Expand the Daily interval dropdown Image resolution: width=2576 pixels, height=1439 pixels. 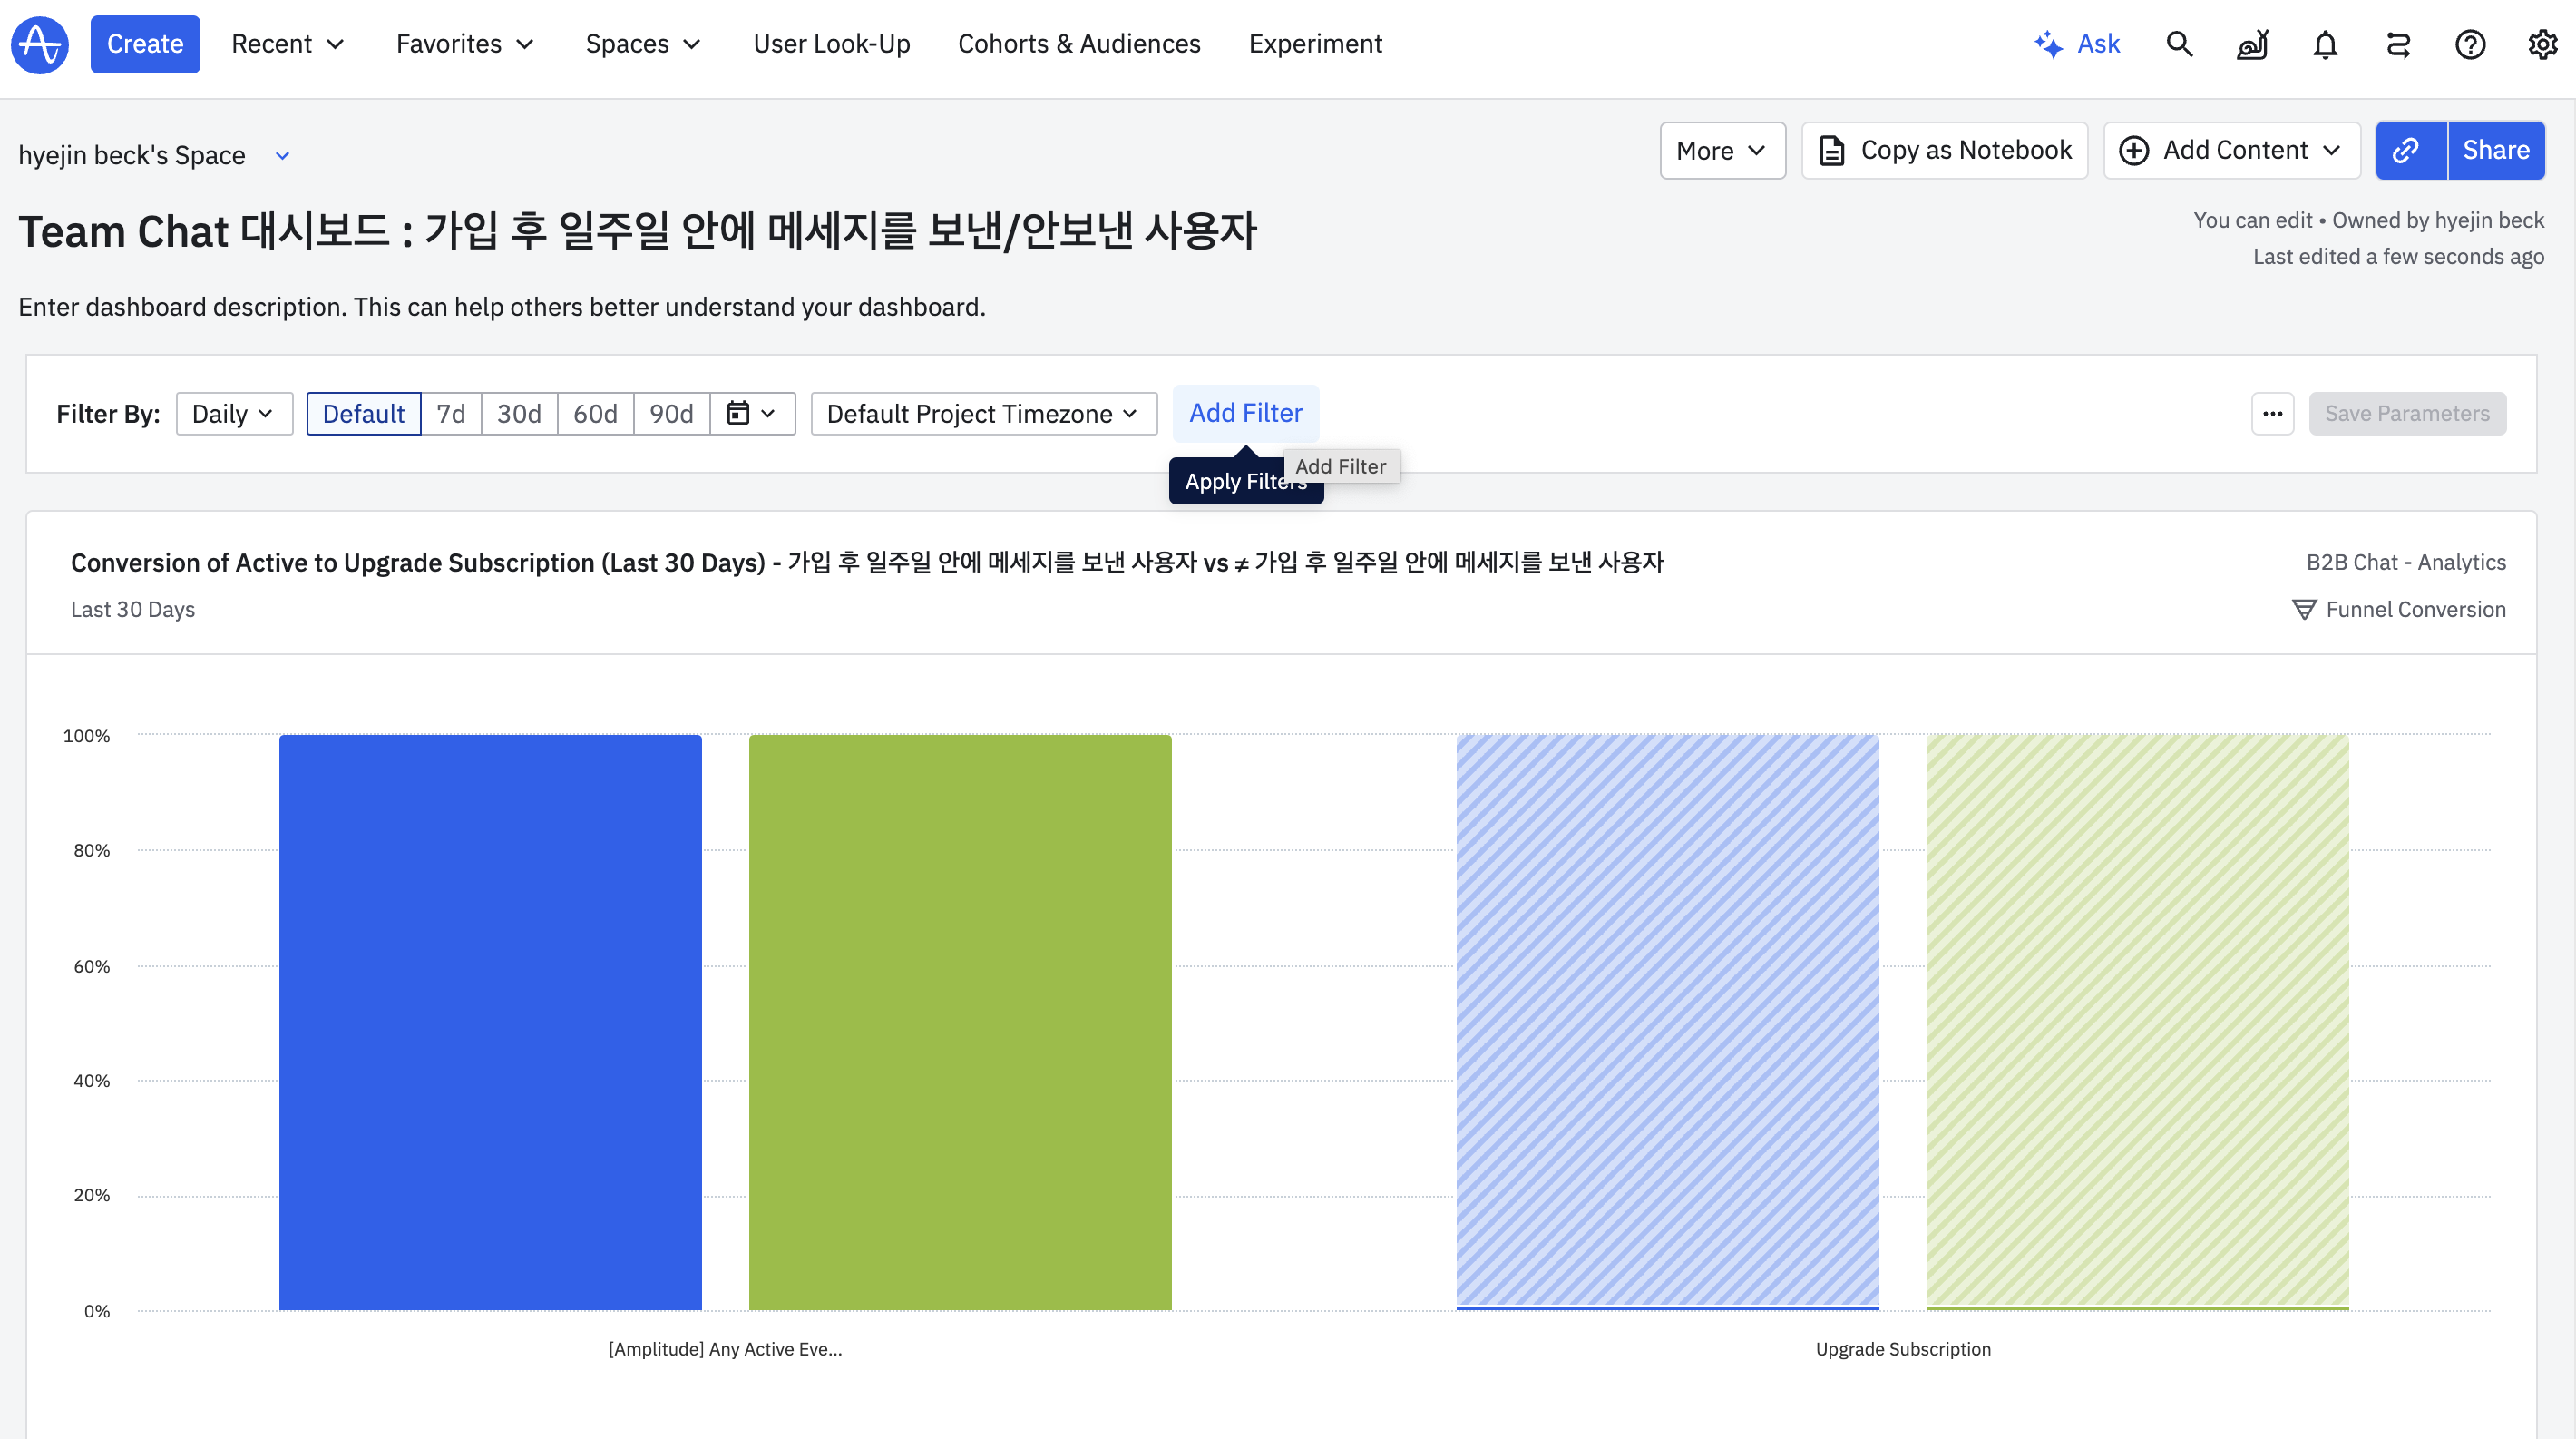(x=233, y=413)
